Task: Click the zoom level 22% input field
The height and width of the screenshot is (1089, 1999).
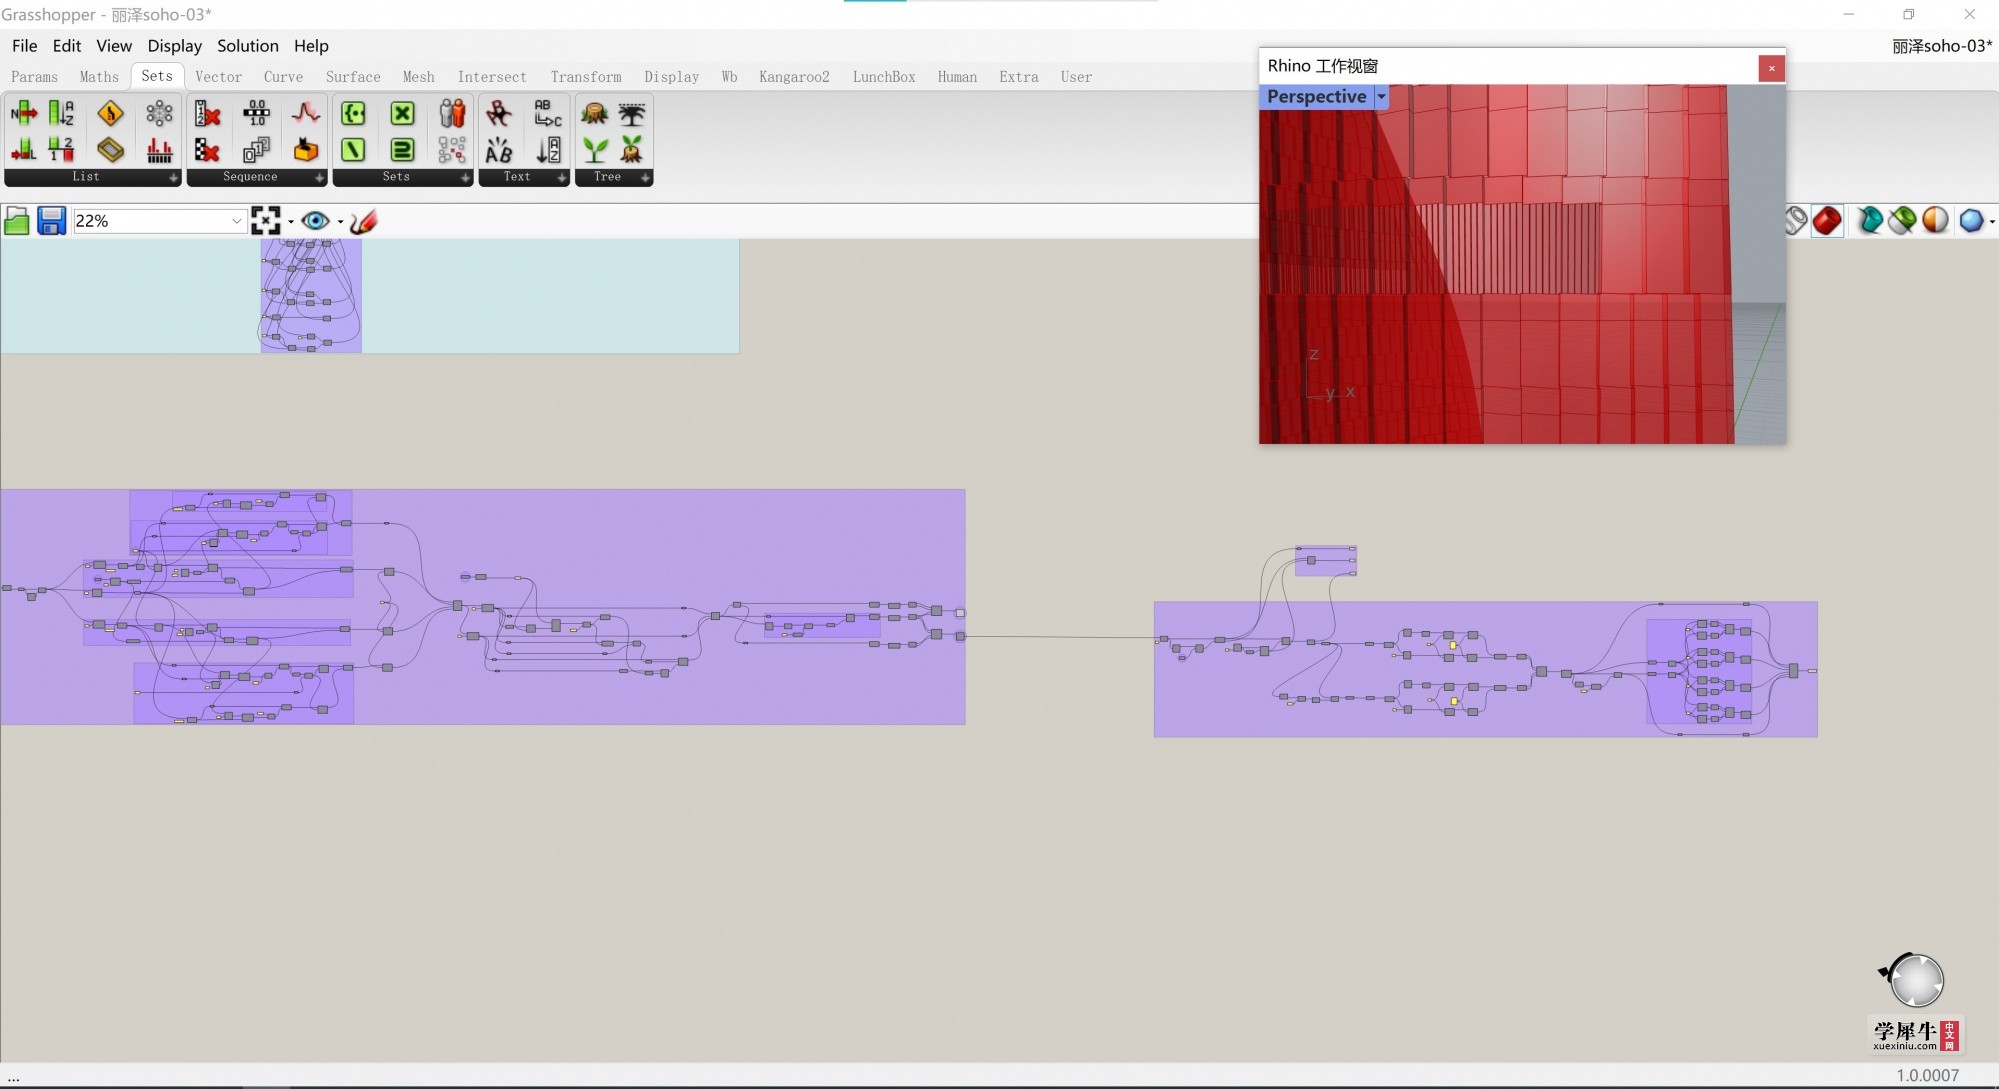Action: pos(154,220)
